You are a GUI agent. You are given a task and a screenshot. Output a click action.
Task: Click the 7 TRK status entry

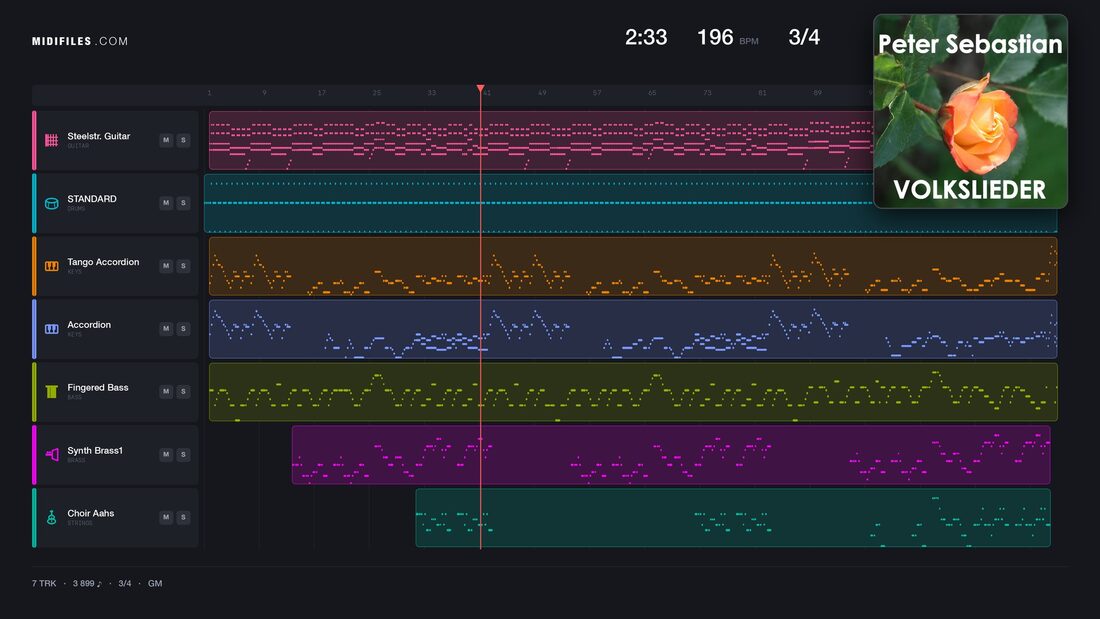(x=43, y=583)
